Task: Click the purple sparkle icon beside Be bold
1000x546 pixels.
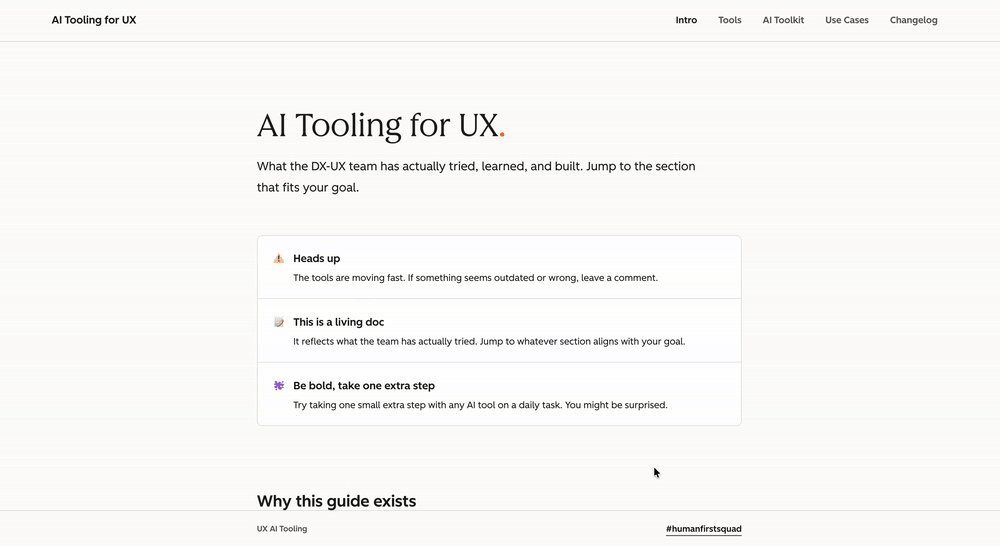Action: coord(279,385)
